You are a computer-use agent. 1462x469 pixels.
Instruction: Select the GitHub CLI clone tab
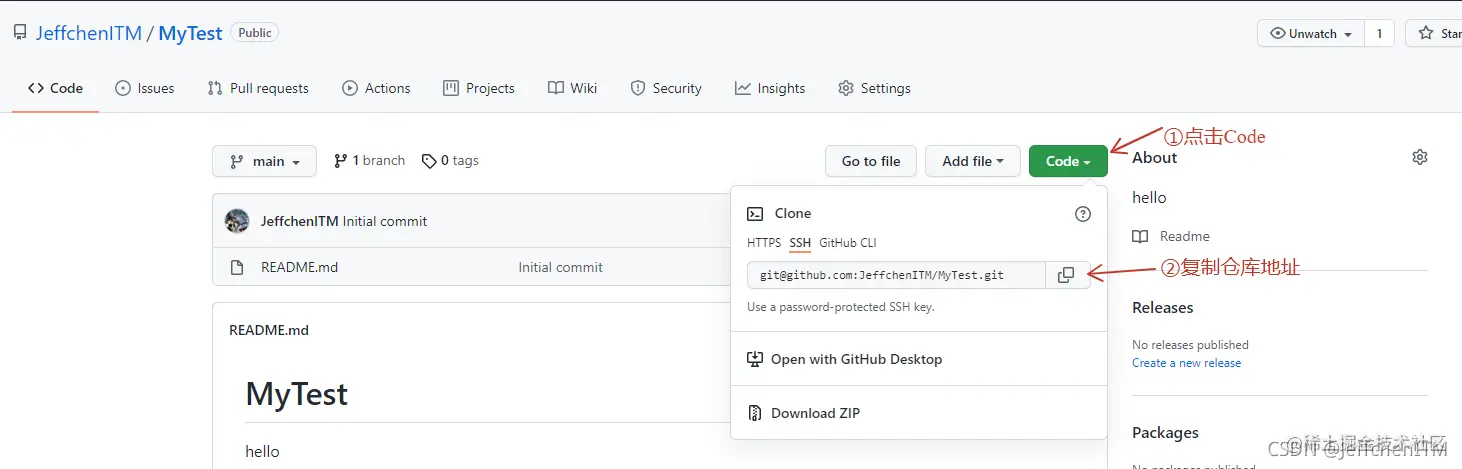pos(847,243)
